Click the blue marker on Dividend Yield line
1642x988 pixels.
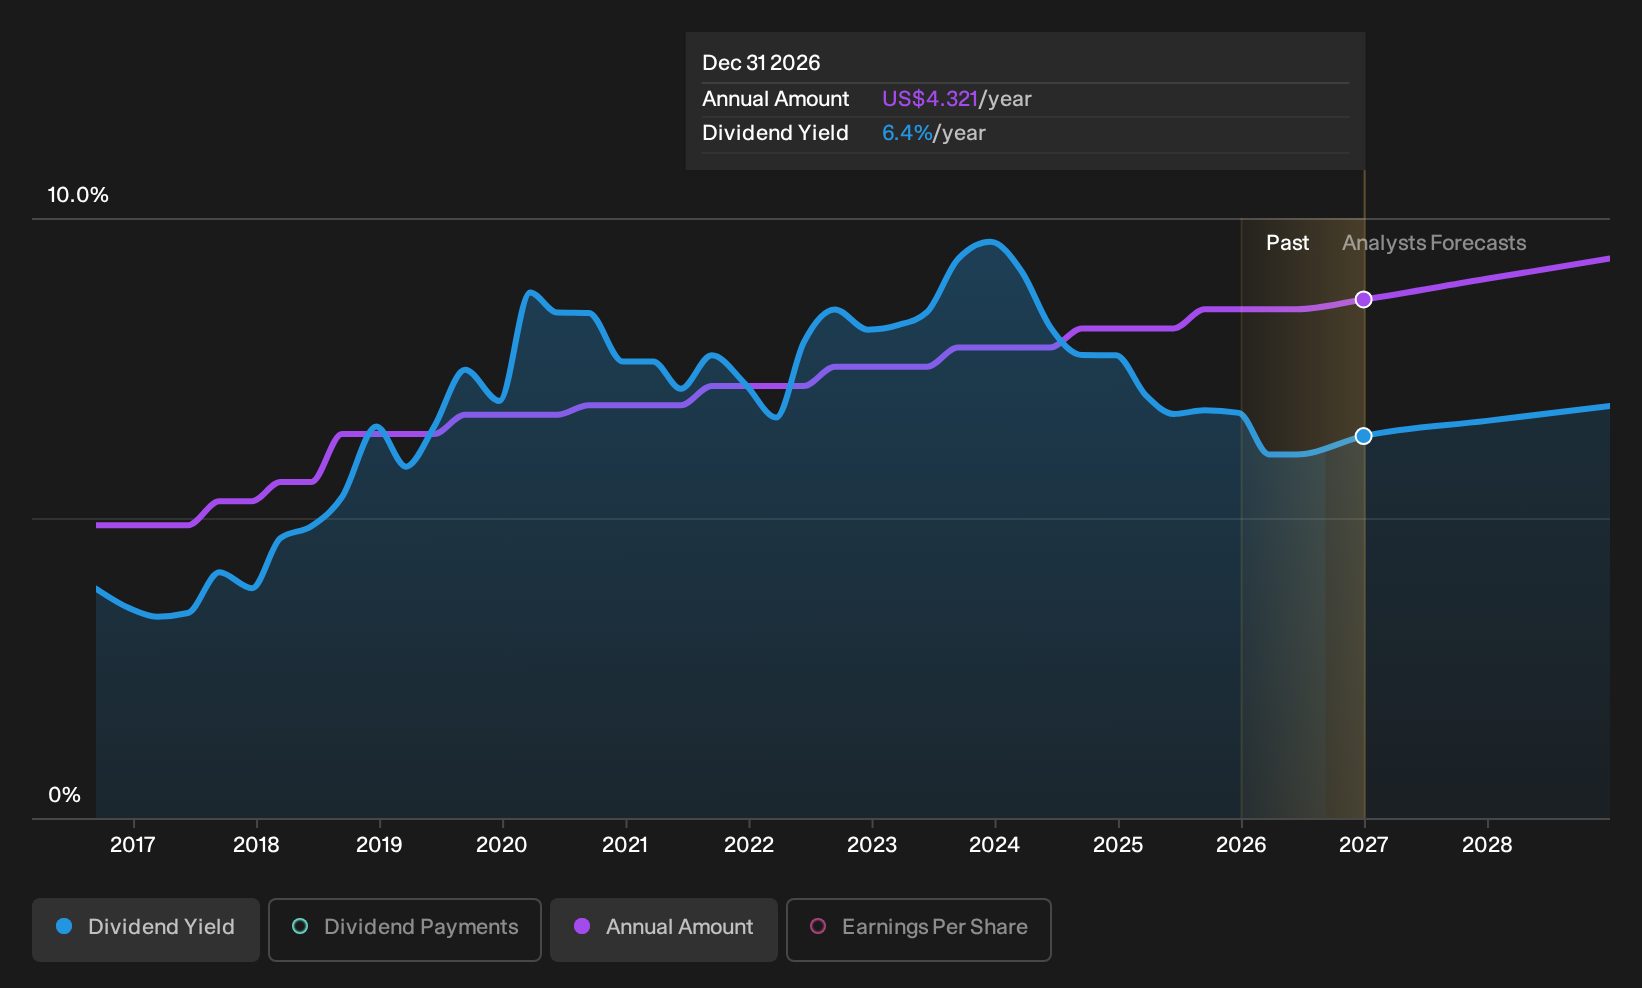1363,436
